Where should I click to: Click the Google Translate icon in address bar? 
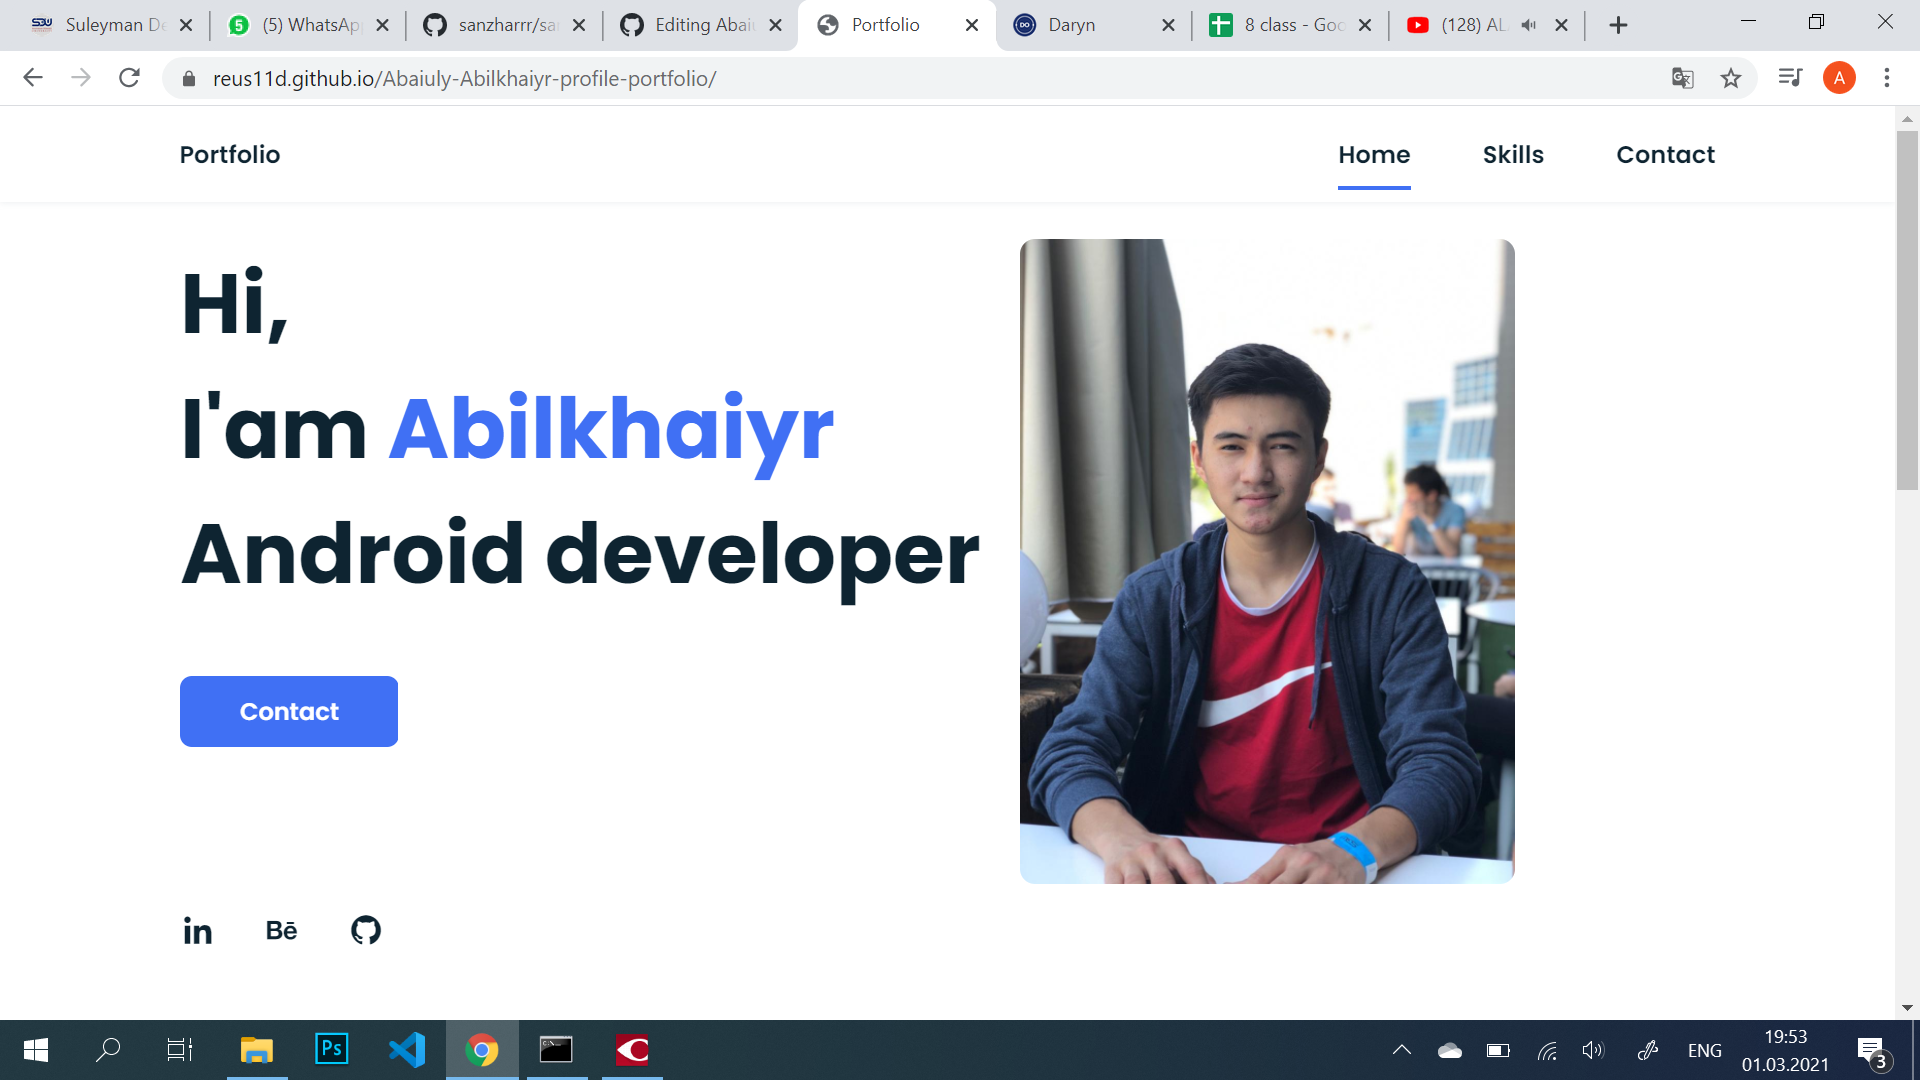1682,78
